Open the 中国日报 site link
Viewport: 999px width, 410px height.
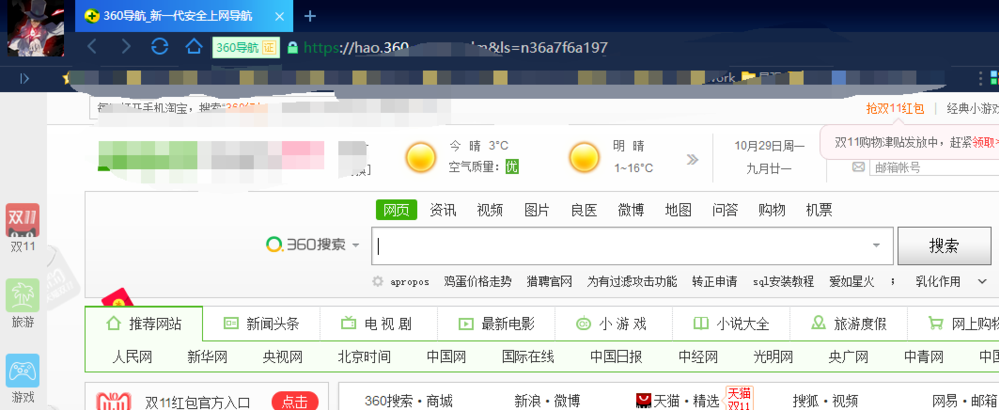[x=616, y=357]
